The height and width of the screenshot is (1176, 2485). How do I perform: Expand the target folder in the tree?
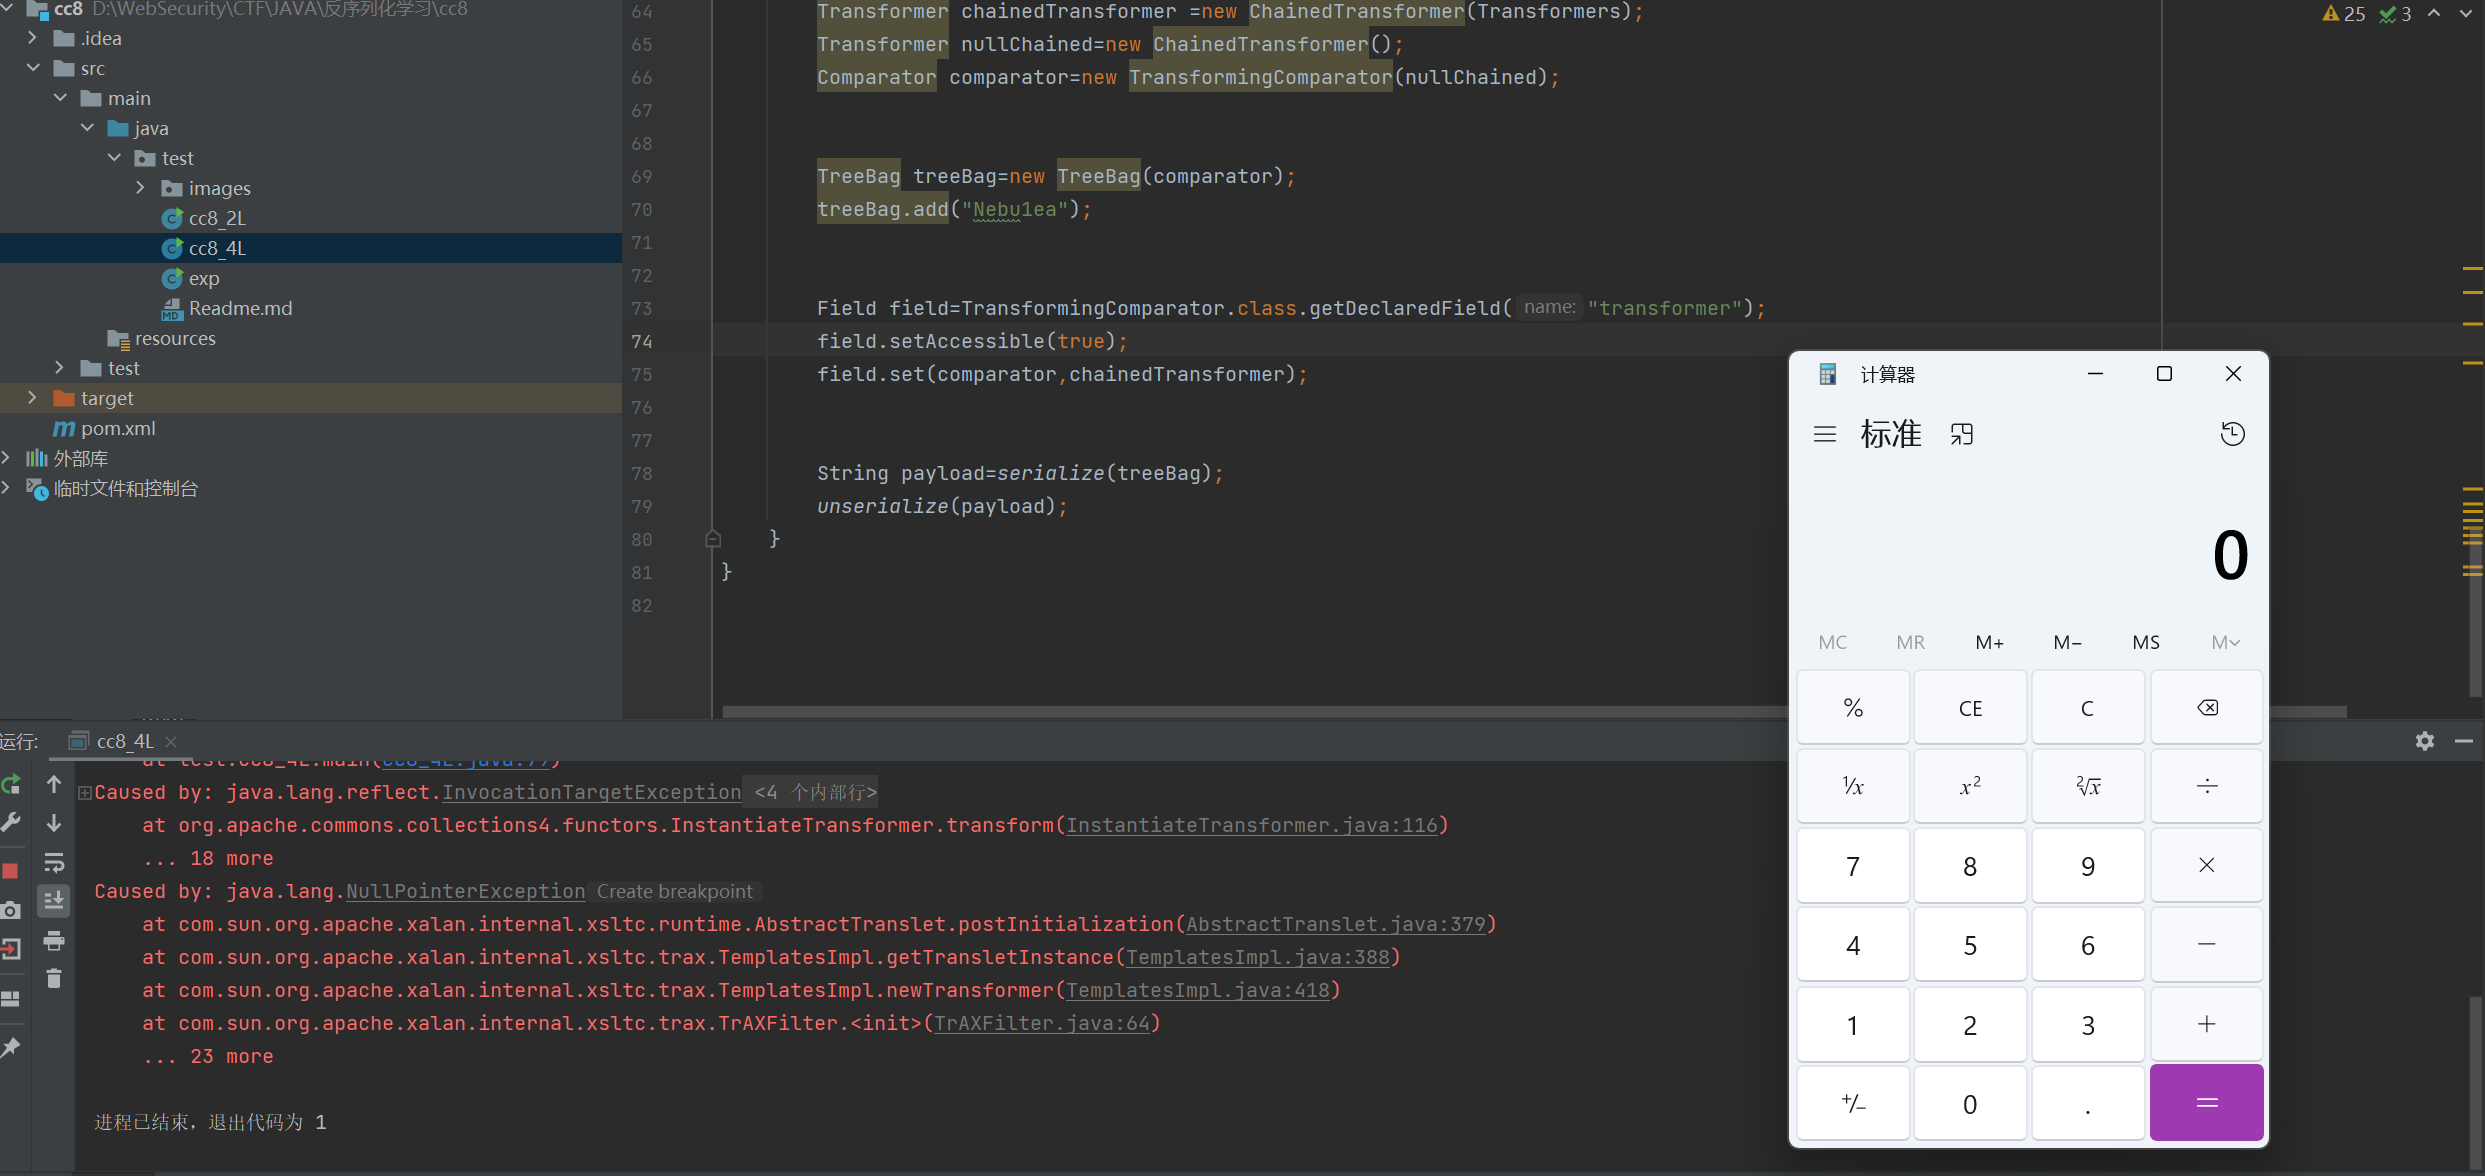[x=32, y=398]
